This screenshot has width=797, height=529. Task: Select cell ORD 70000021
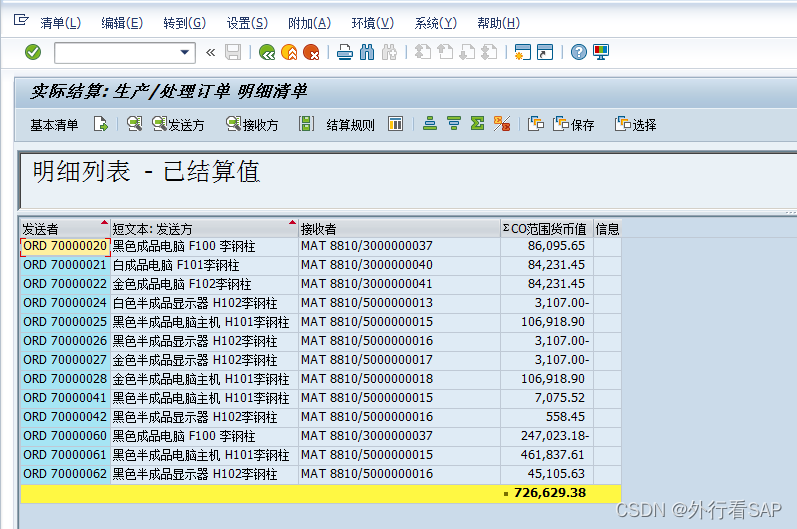(x=65, y=265)
